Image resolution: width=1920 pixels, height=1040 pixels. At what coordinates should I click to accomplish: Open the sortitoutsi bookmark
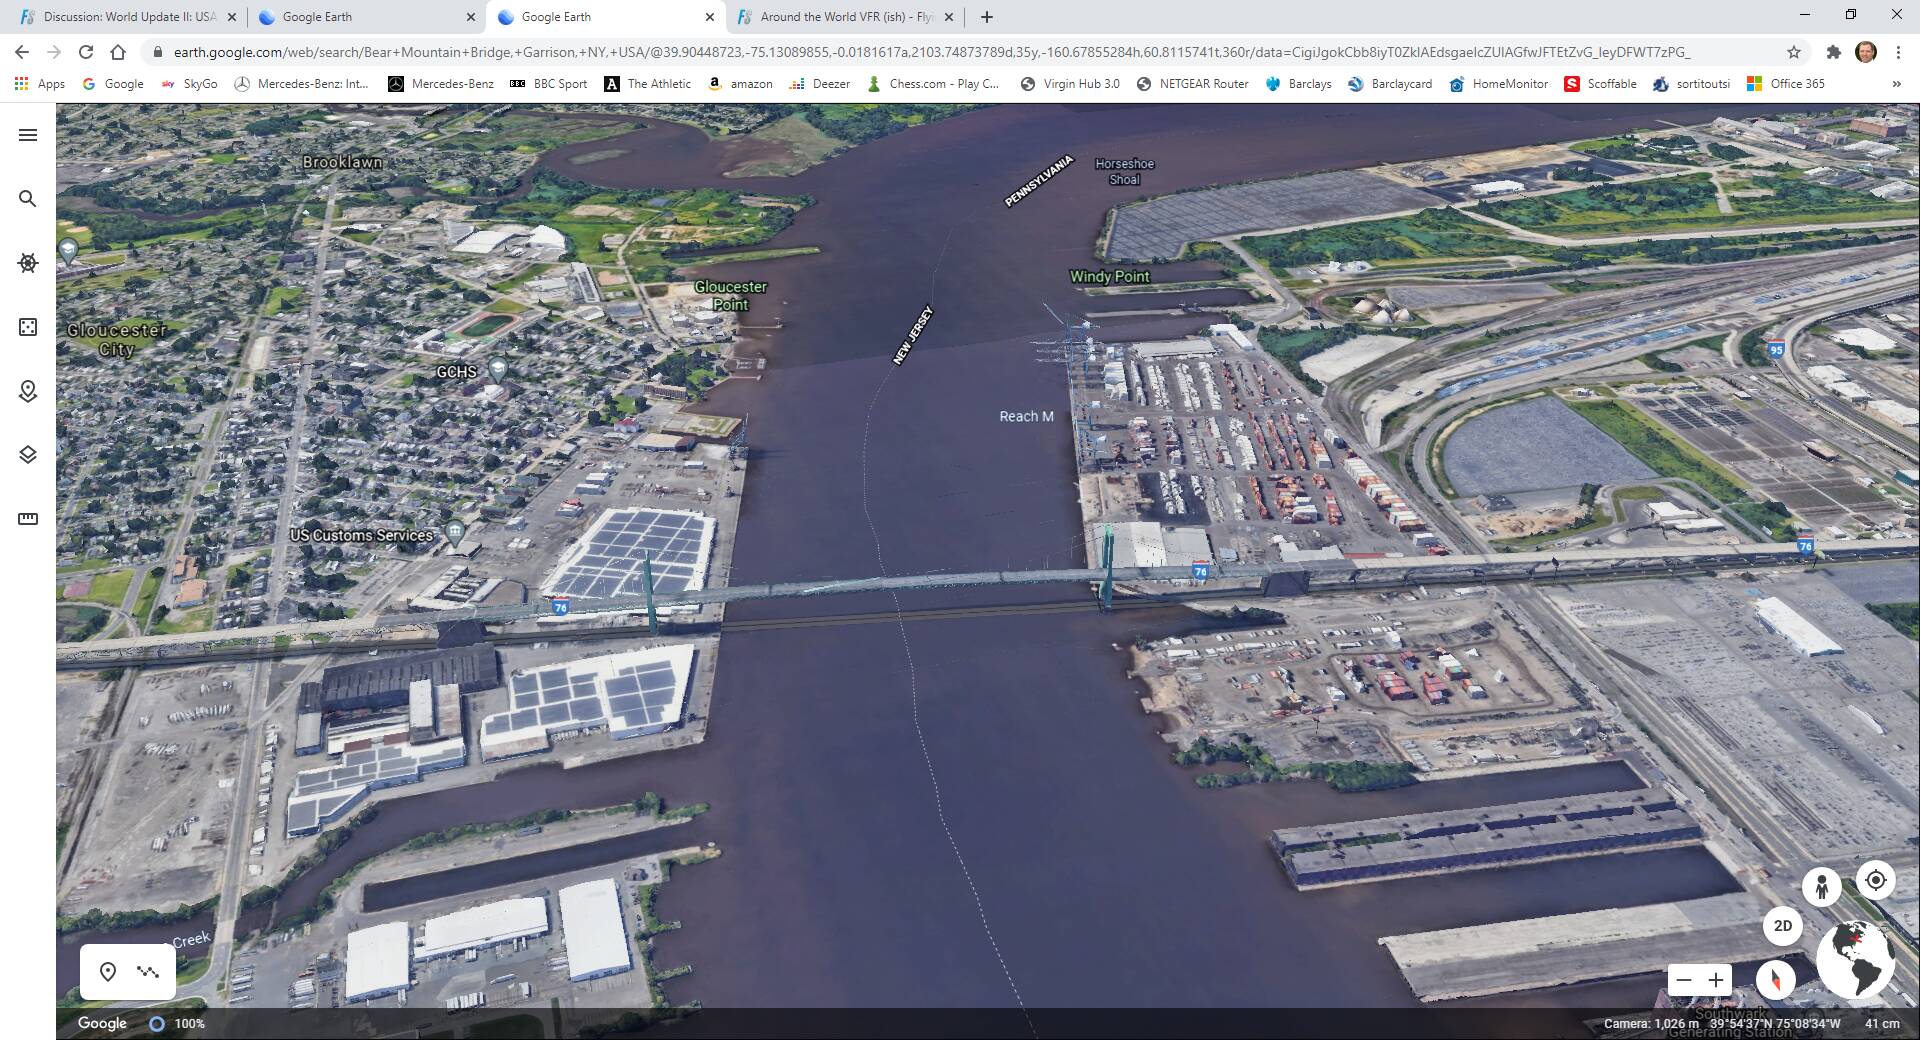[1692, 84]
